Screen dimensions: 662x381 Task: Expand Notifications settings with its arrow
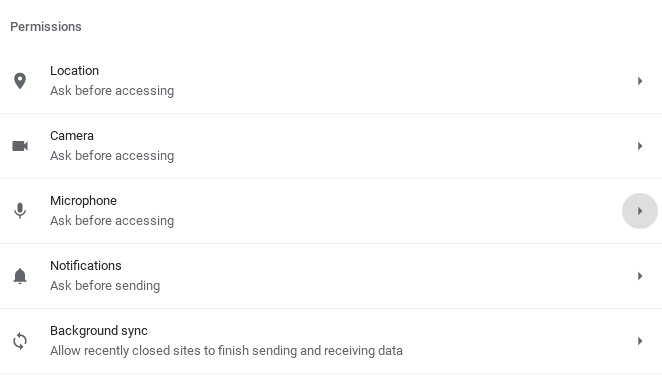coord(640,276)
